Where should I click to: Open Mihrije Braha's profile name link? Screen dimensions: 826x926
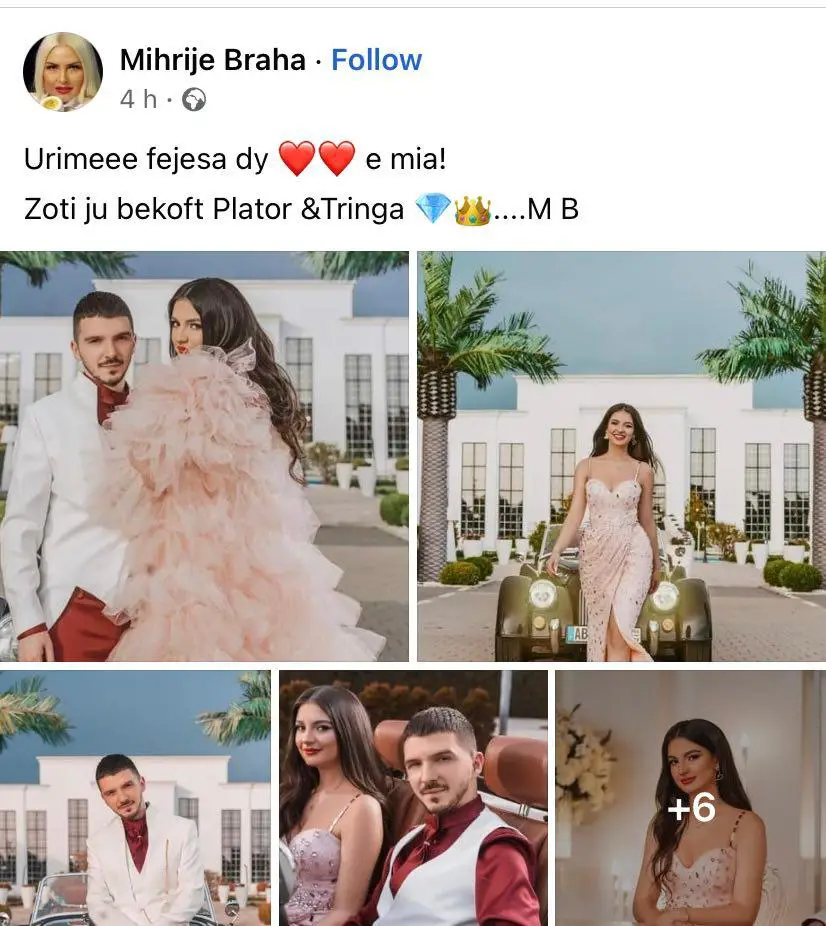213,60
